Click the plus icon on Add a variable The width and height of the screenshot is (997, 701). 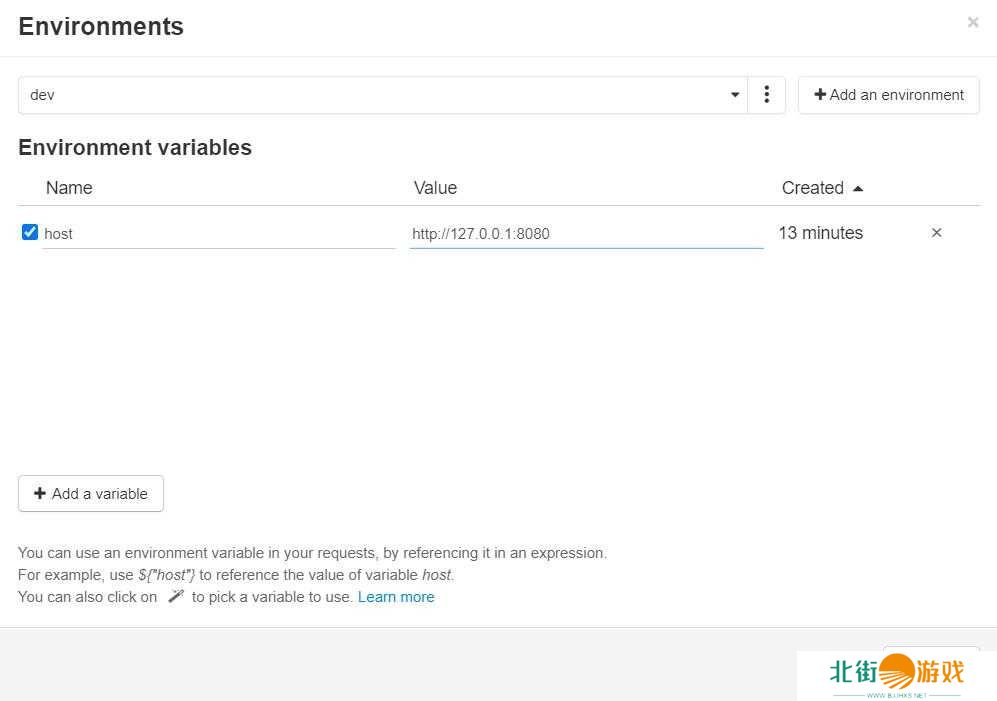tap(40, 494)
